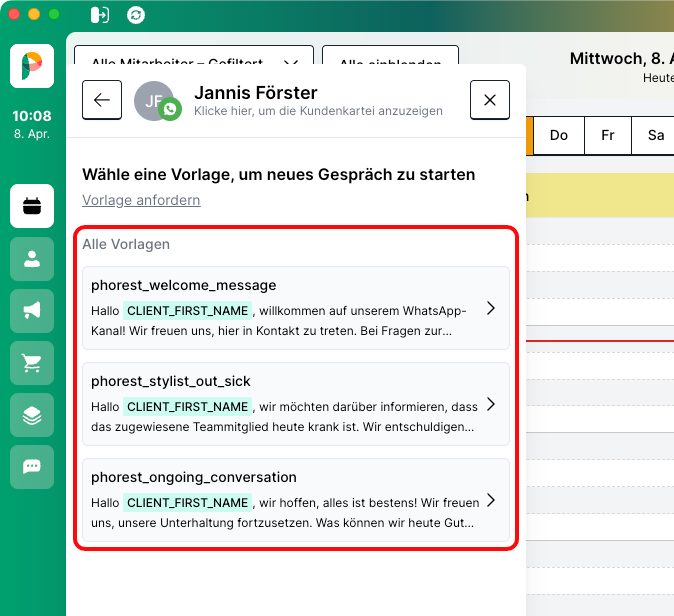
Task: Go back with the arrow button
Action: [x=102, y=100]
